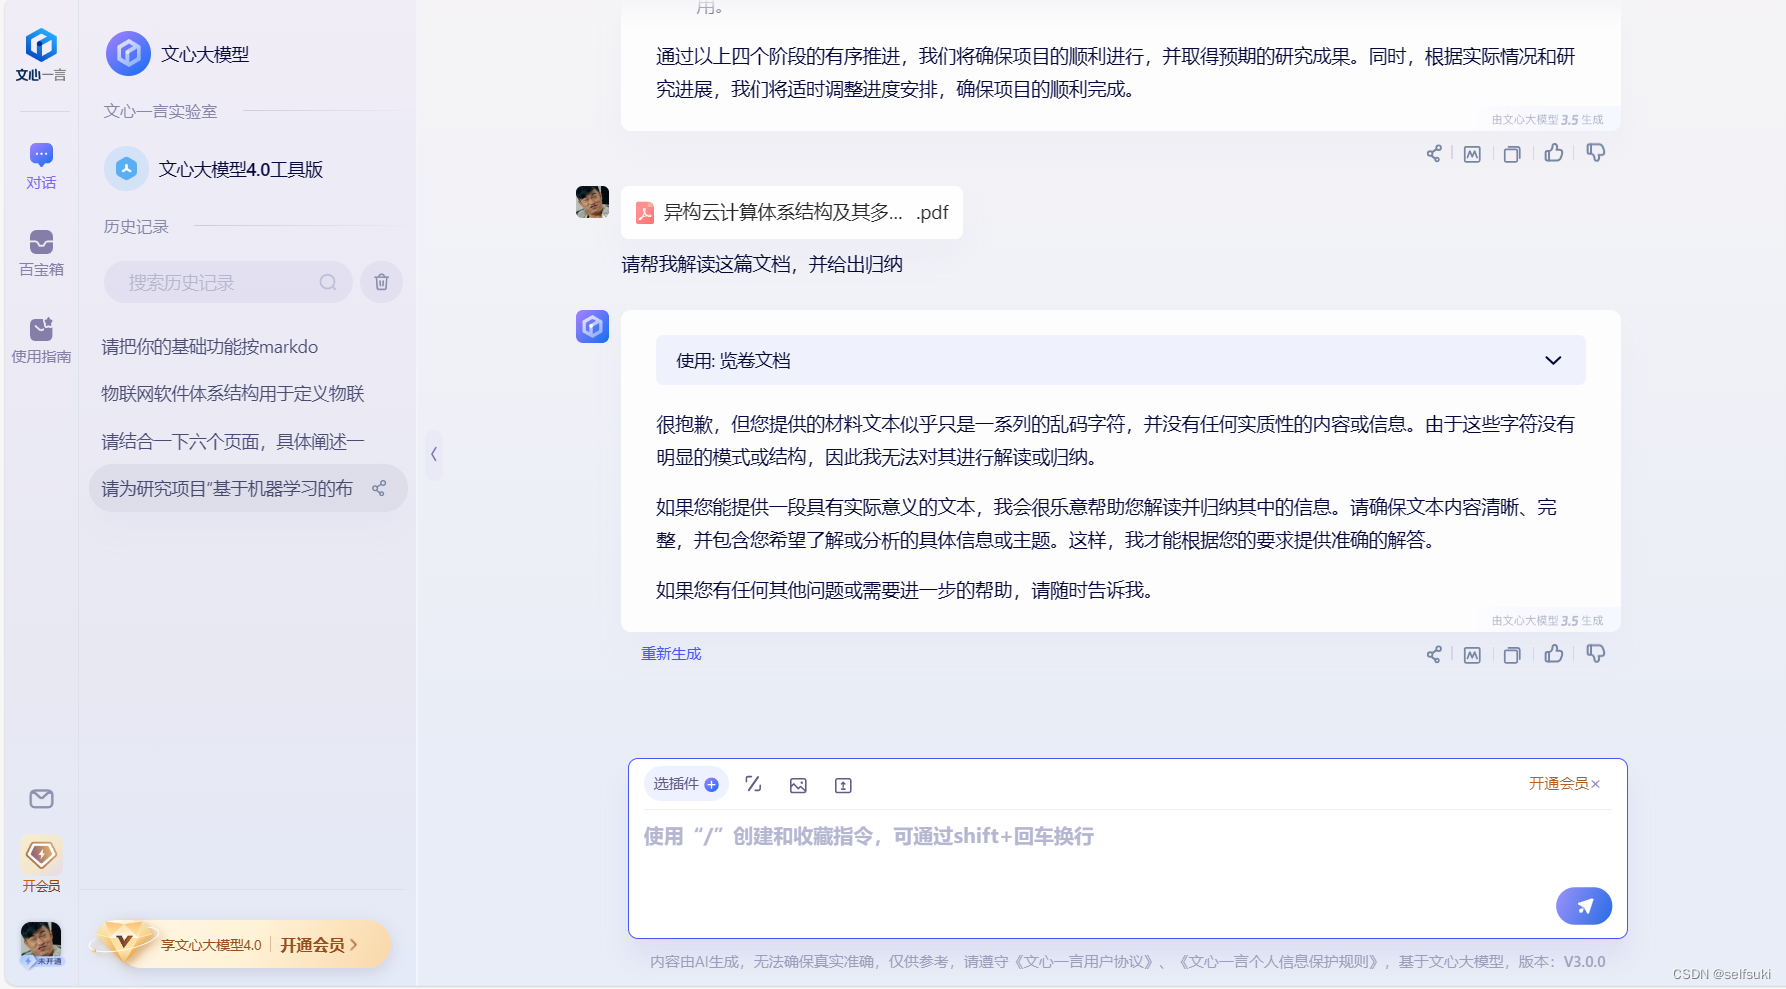
Task: Open the 使用指南 guide
Action: point(41,340)
